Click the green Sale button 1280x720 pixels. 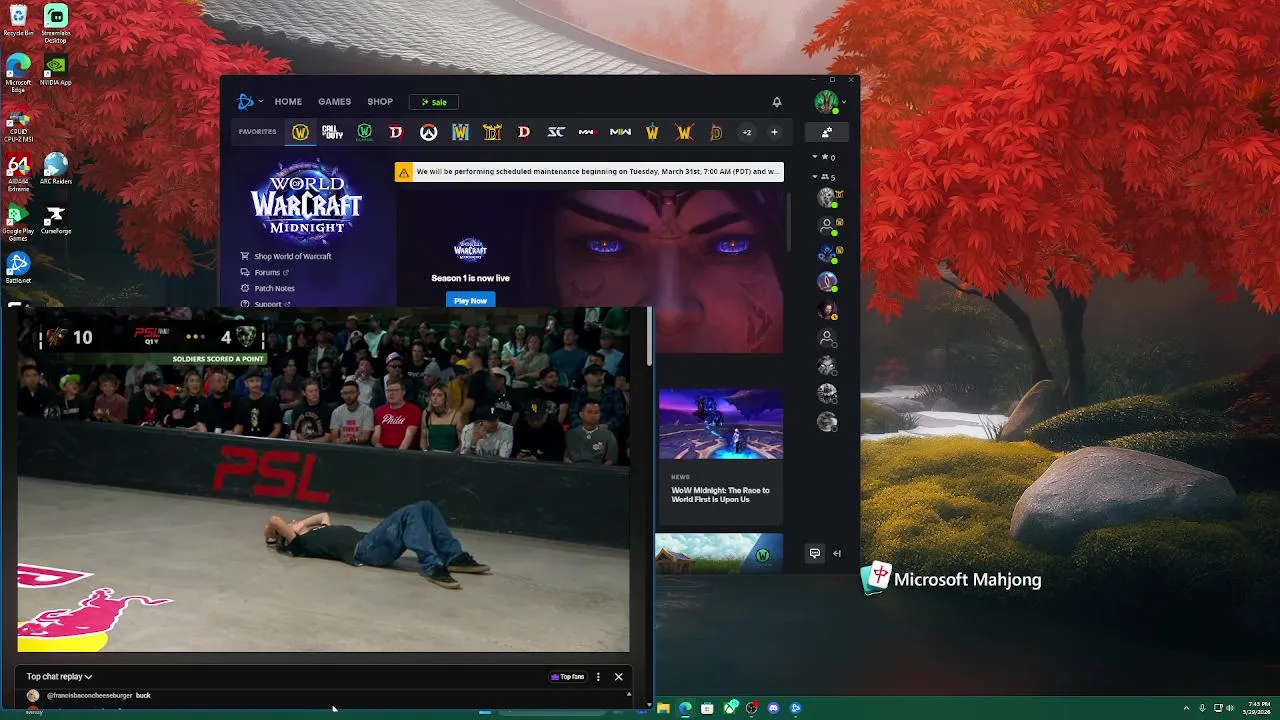434,102
